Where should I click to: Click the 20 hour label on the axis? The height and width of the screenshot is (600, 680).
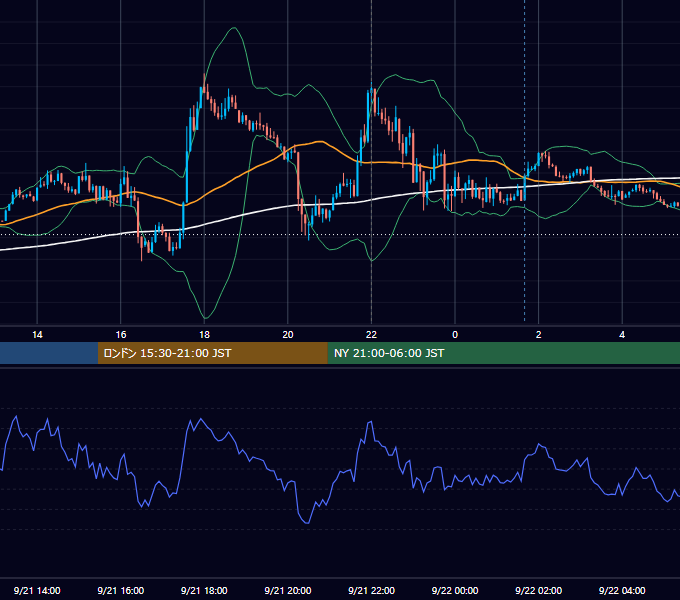pyautogui.click(x=288, y=335)
